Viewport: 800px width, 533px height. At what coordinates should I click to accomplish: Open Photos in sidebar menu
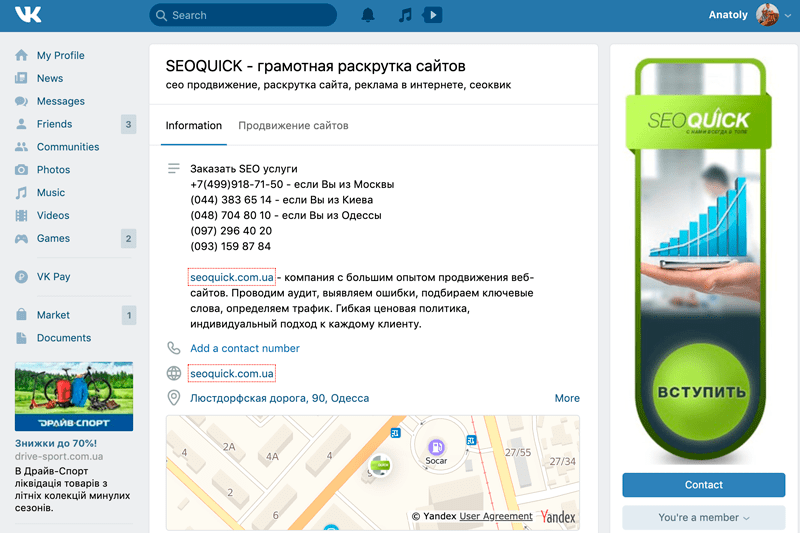[x=54, y=169]
